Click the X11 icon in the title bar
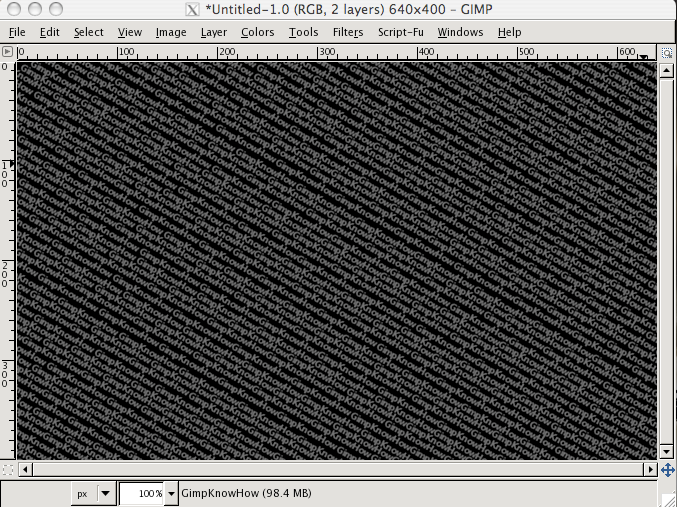Image resolution: width=677 pixels, height=507 pixels. (192, 9)
